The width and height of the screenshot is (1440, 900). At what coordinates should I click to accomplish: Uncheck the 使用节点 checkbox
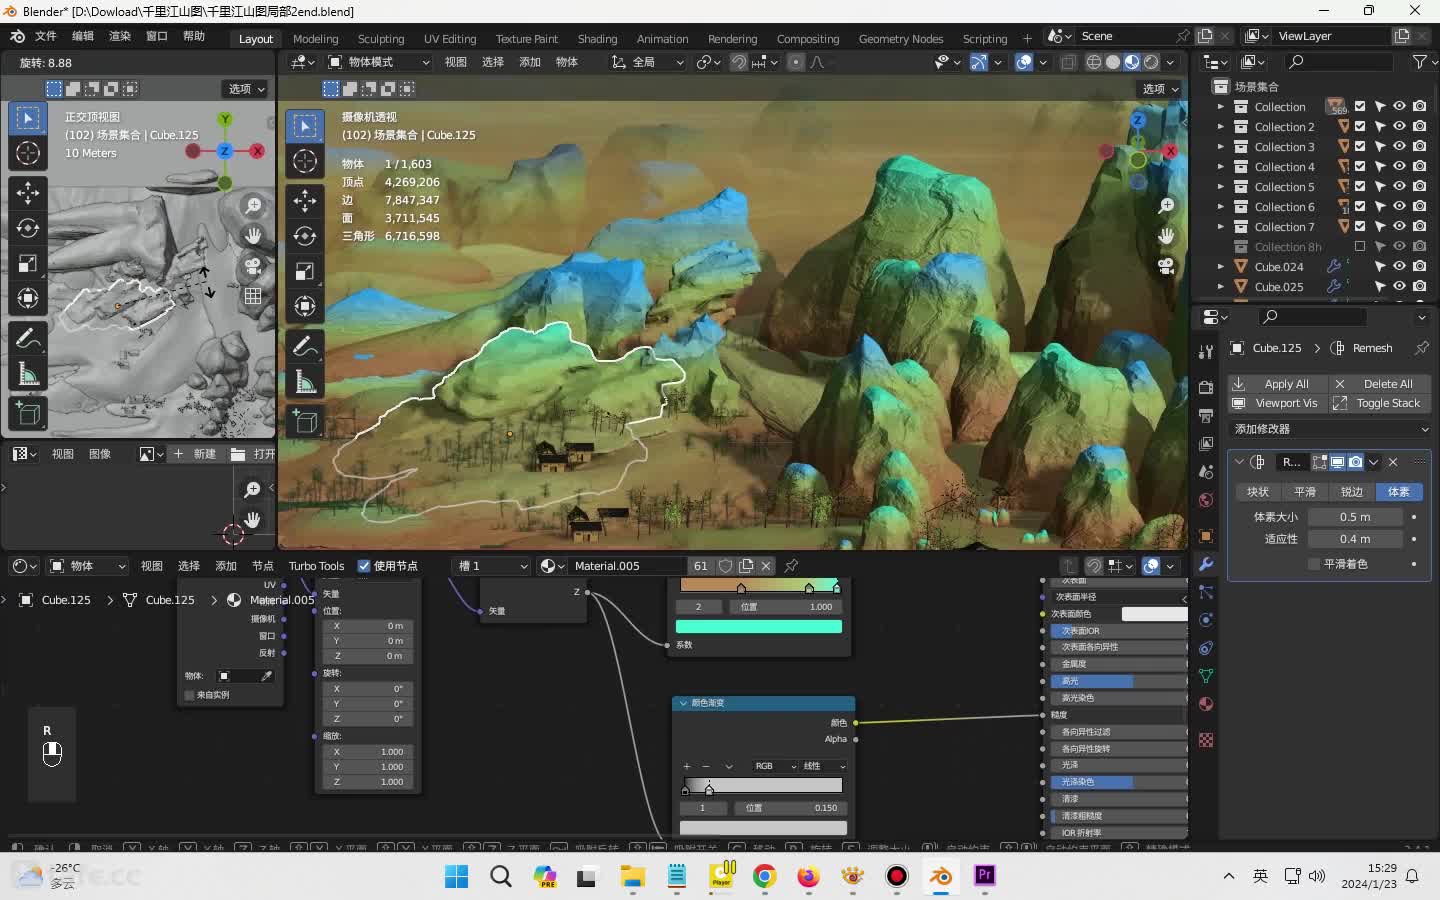coord(364,566)
